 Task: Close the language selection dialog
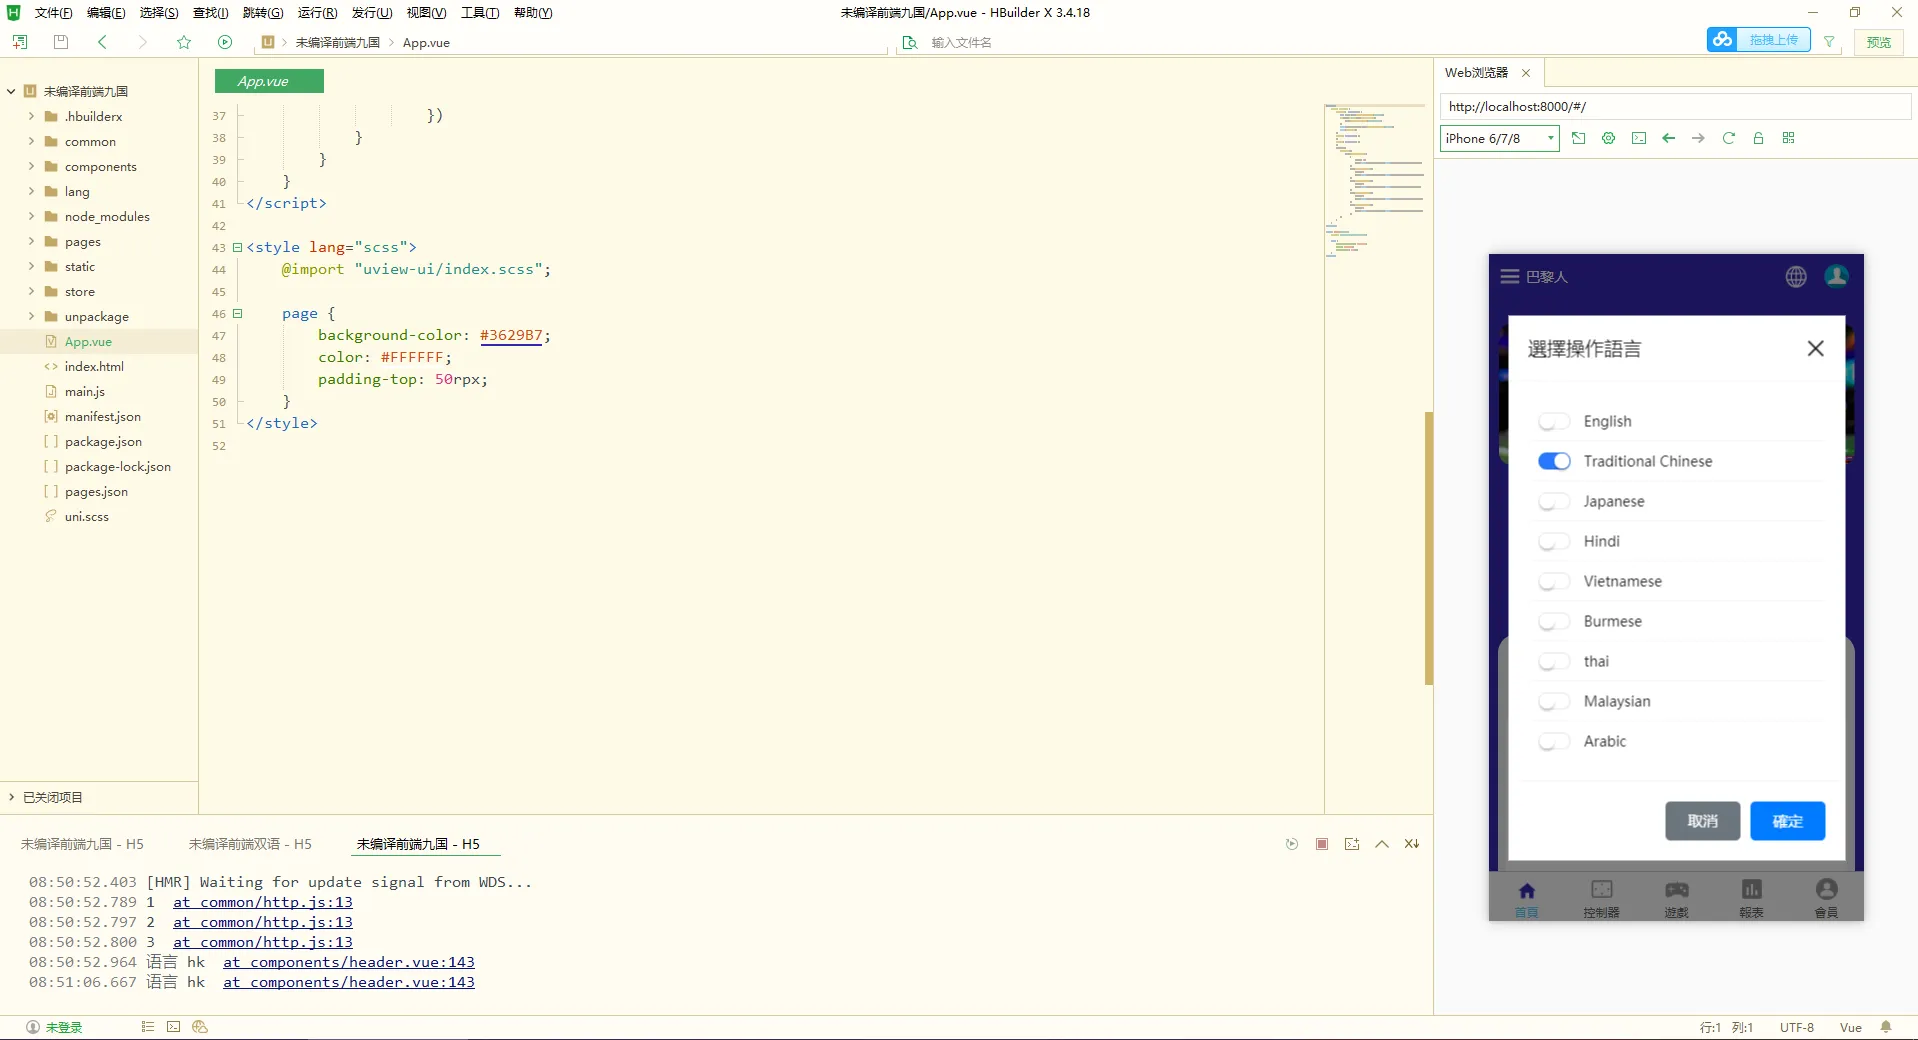[1815, 348]
